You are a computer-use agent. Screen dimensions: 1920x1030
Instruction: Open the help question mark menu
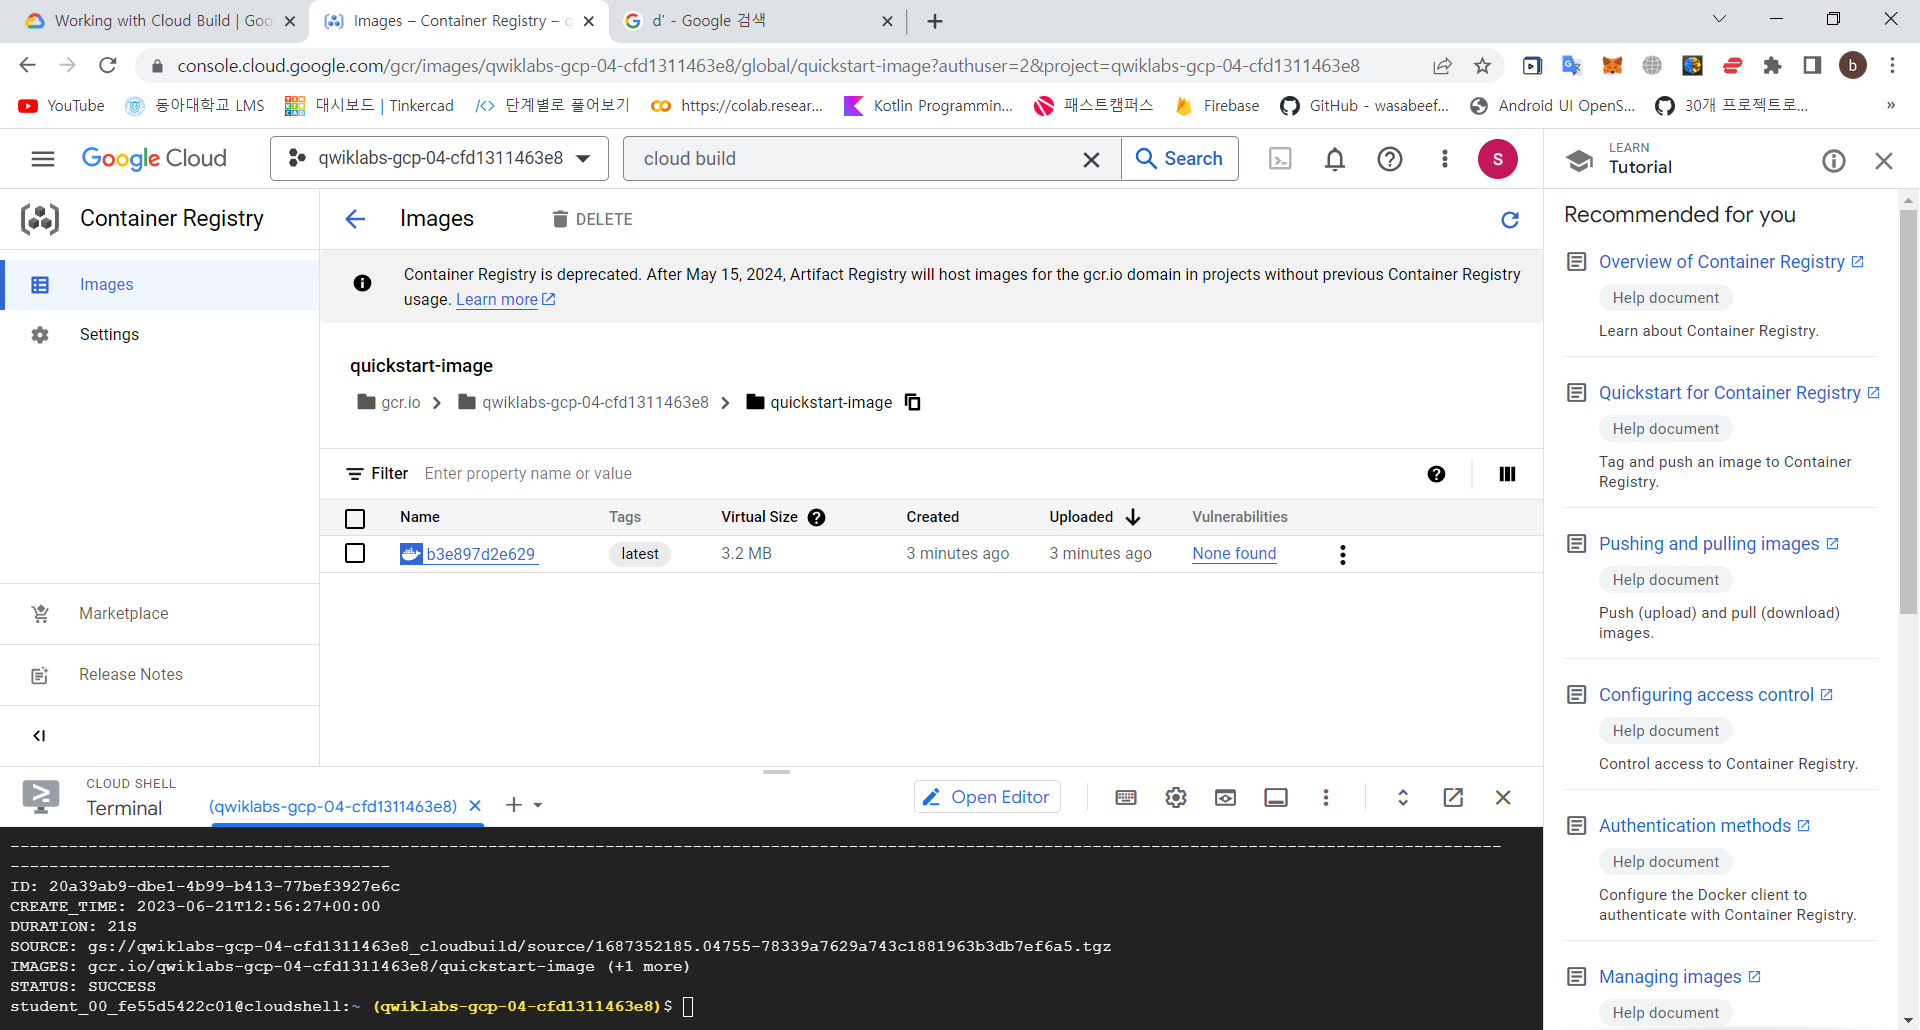pos(1390,159)
